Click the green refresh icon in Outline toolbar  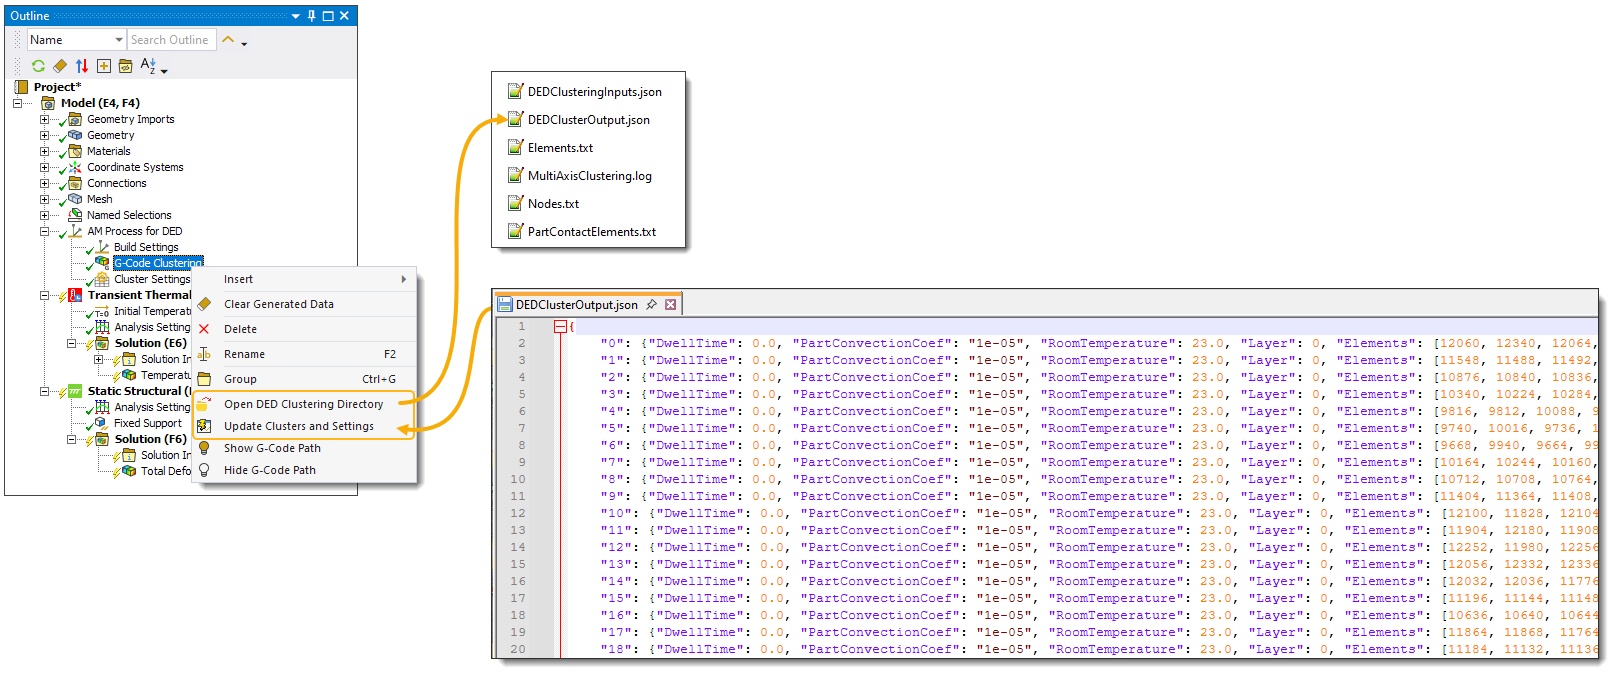click(38, 66)
